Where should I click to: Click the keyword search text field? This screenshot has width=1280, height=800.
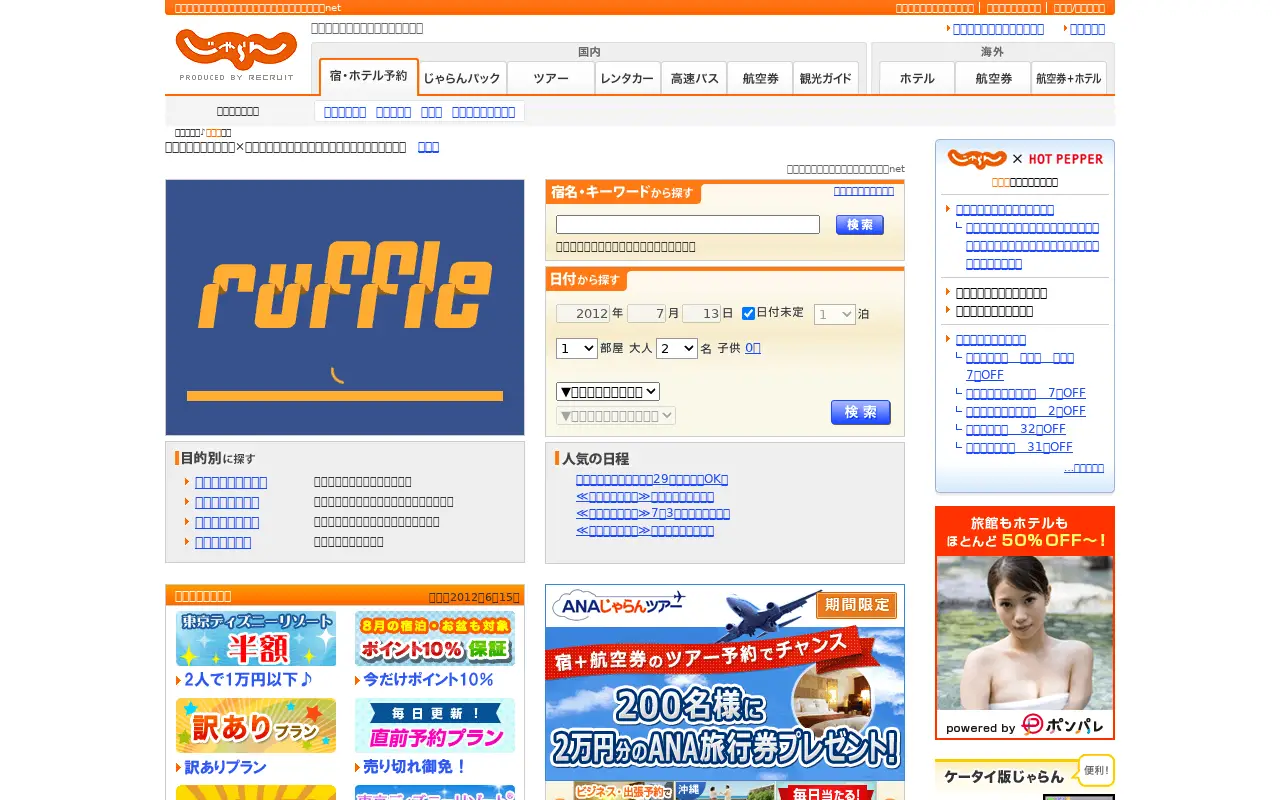688,225
